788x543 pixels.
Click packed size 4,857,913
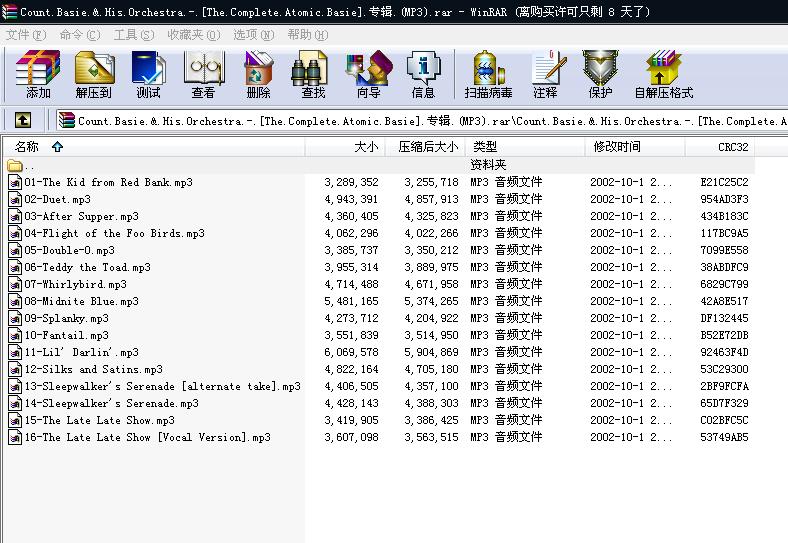tap(431, 199)
